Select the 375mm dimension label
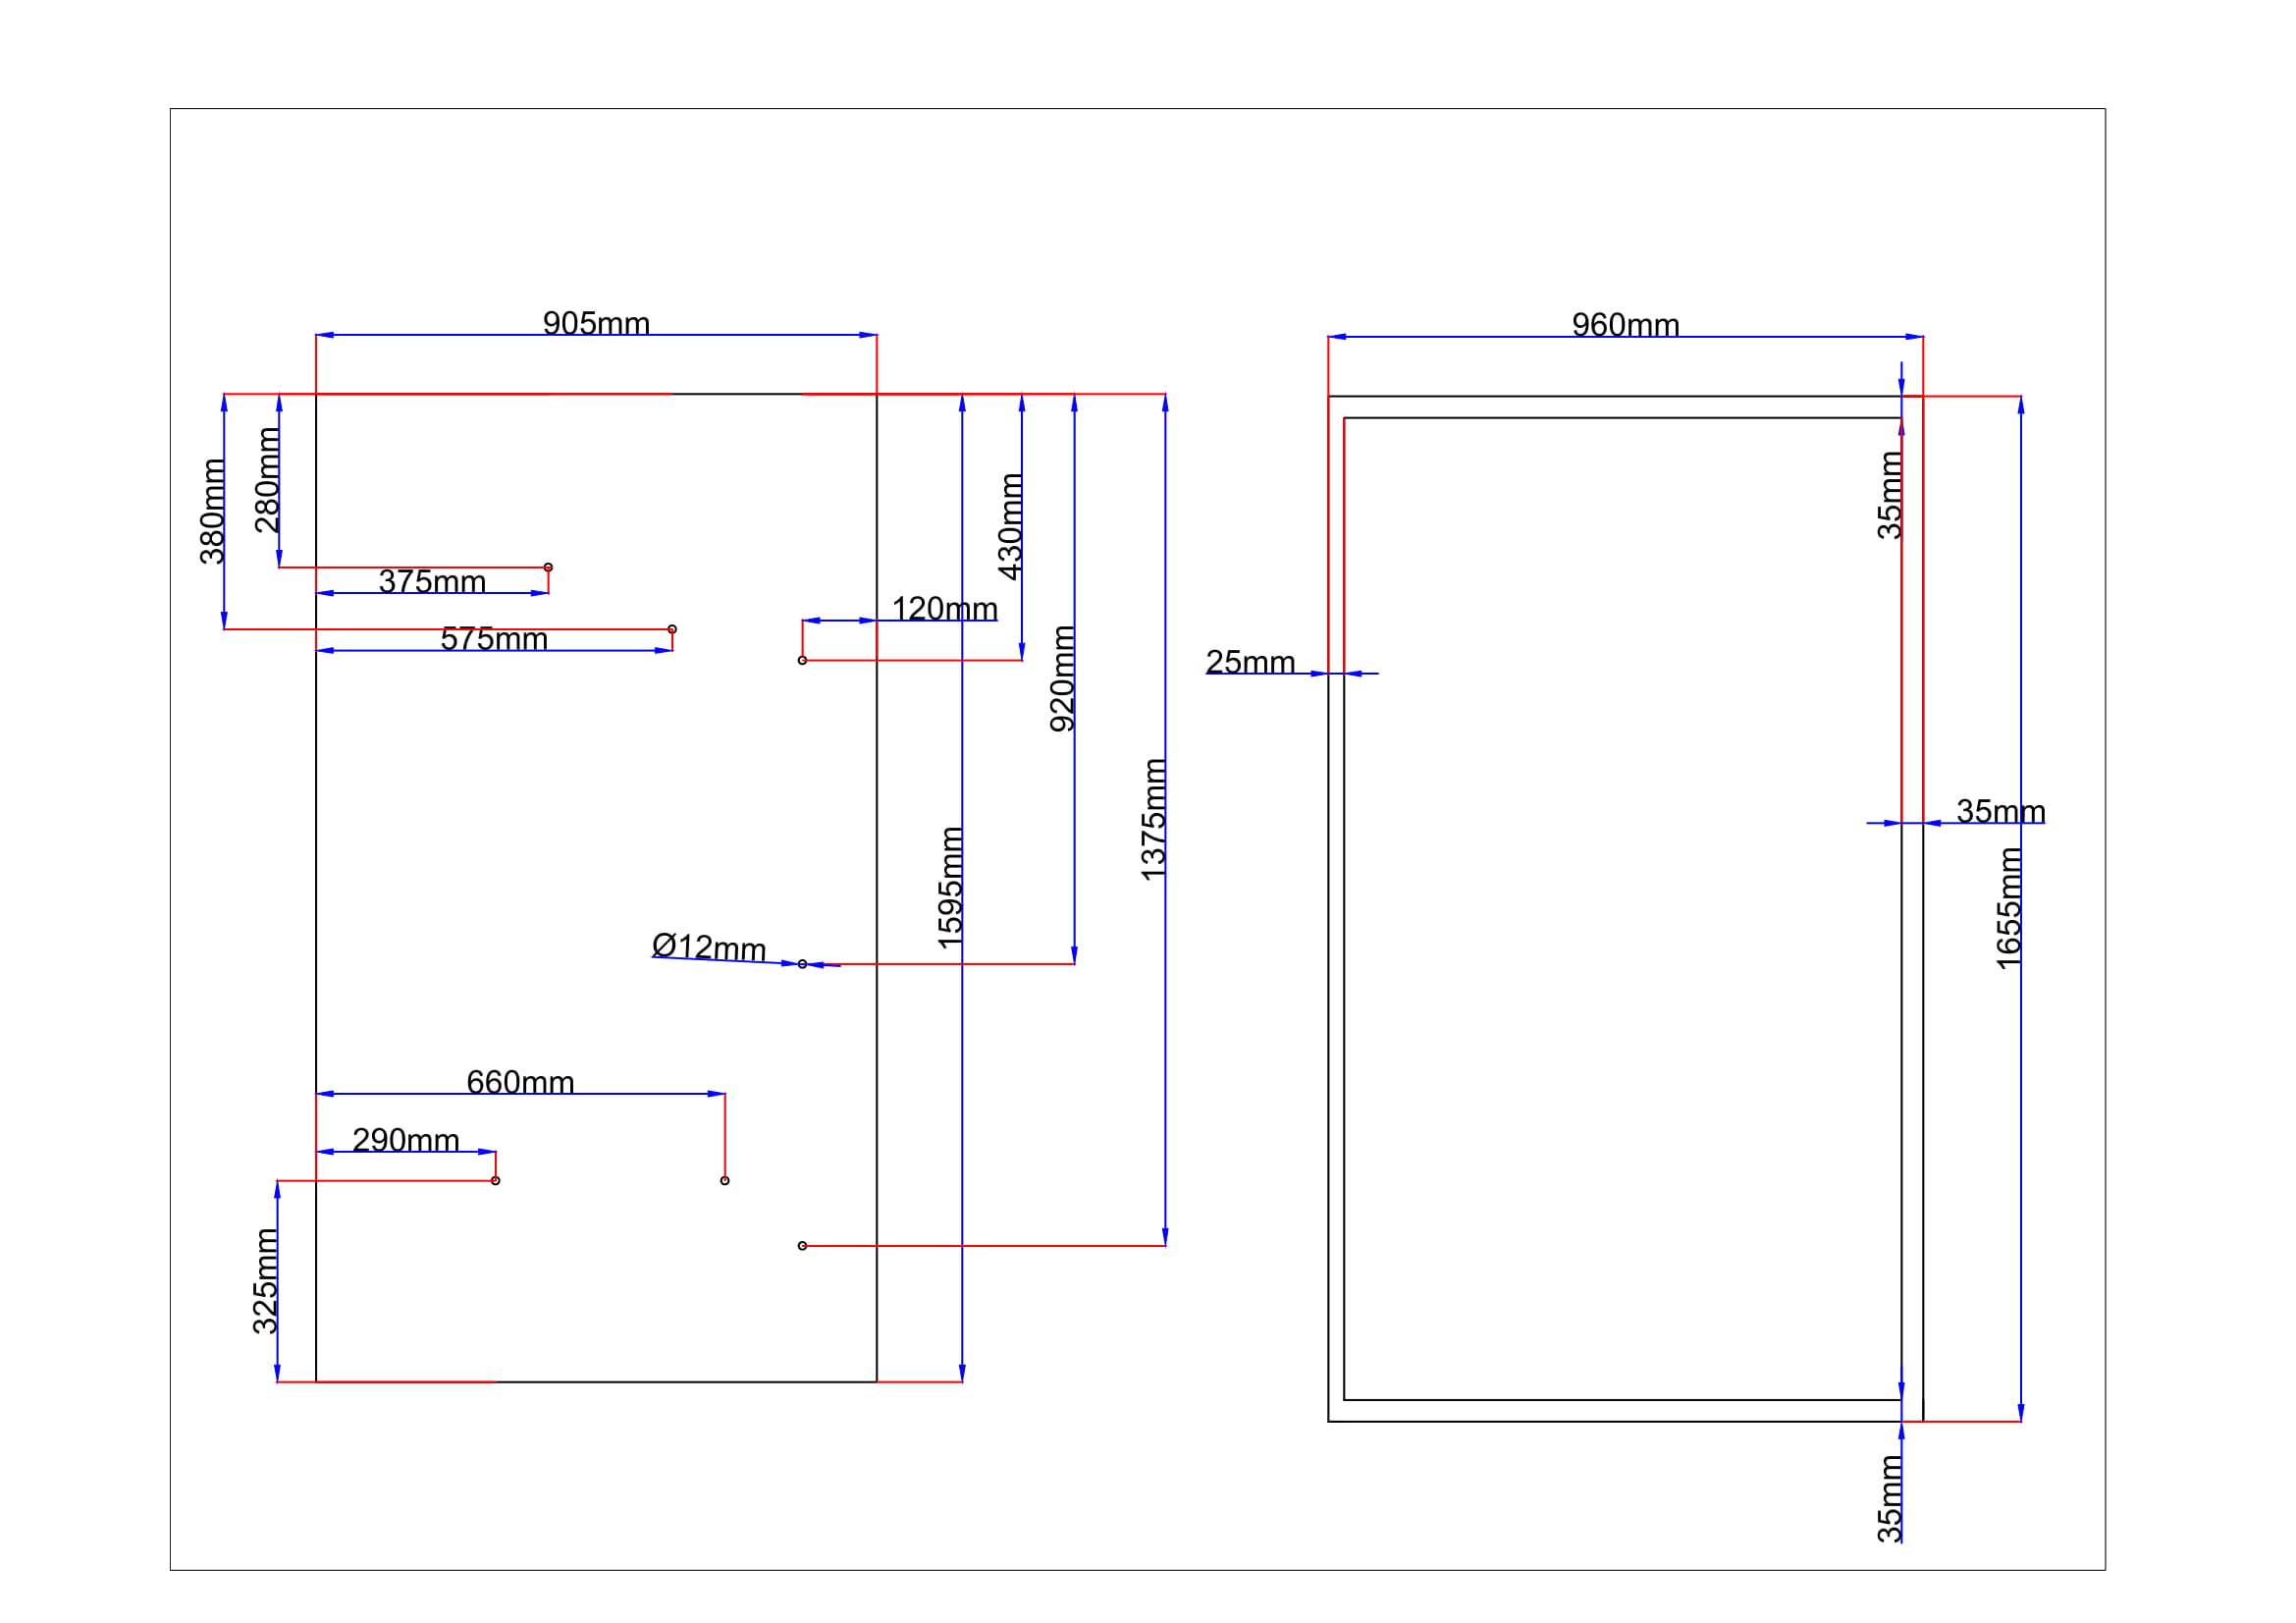Viewport: 2296px width, 1623px height. pos(432,581)
